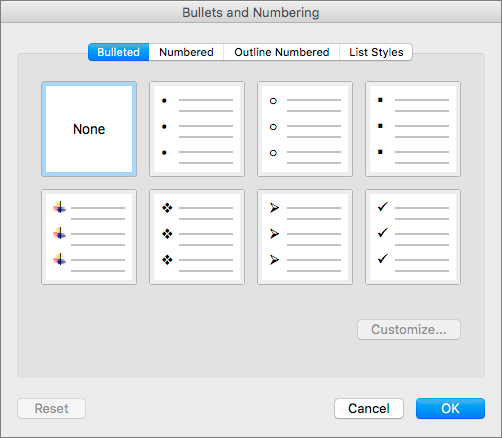Choose the four-diamond bullet style
Viewport: 502px width, 438px height.
[x=197, y=237]
